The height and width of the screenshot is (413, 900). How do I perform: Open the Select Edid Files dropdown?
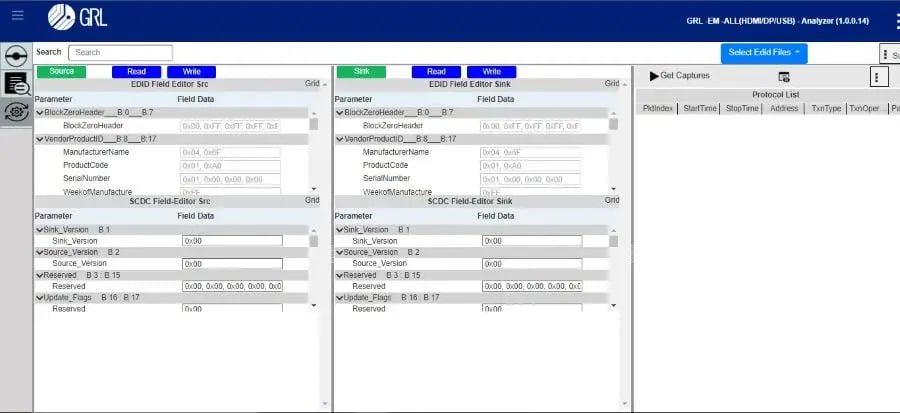(764, 52)
